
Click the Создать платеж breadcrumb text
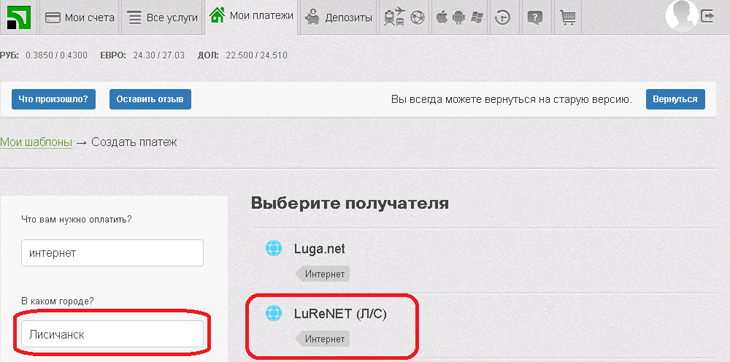tap(134, 142)
